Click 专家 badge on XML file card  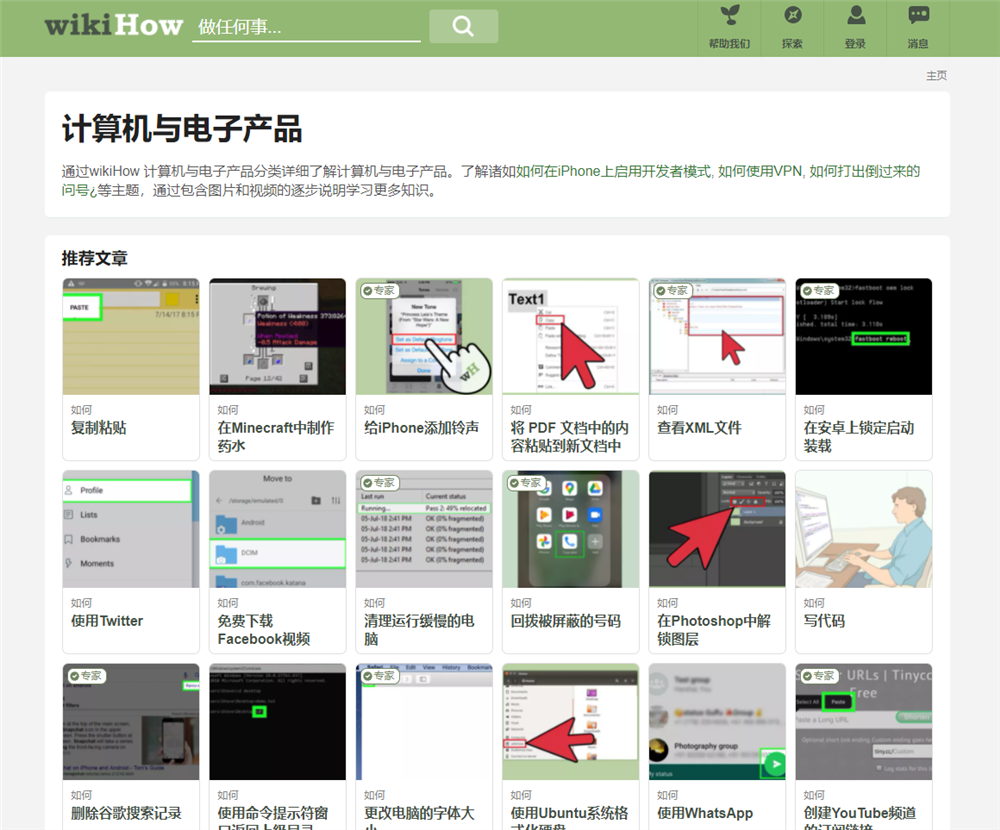672,291
